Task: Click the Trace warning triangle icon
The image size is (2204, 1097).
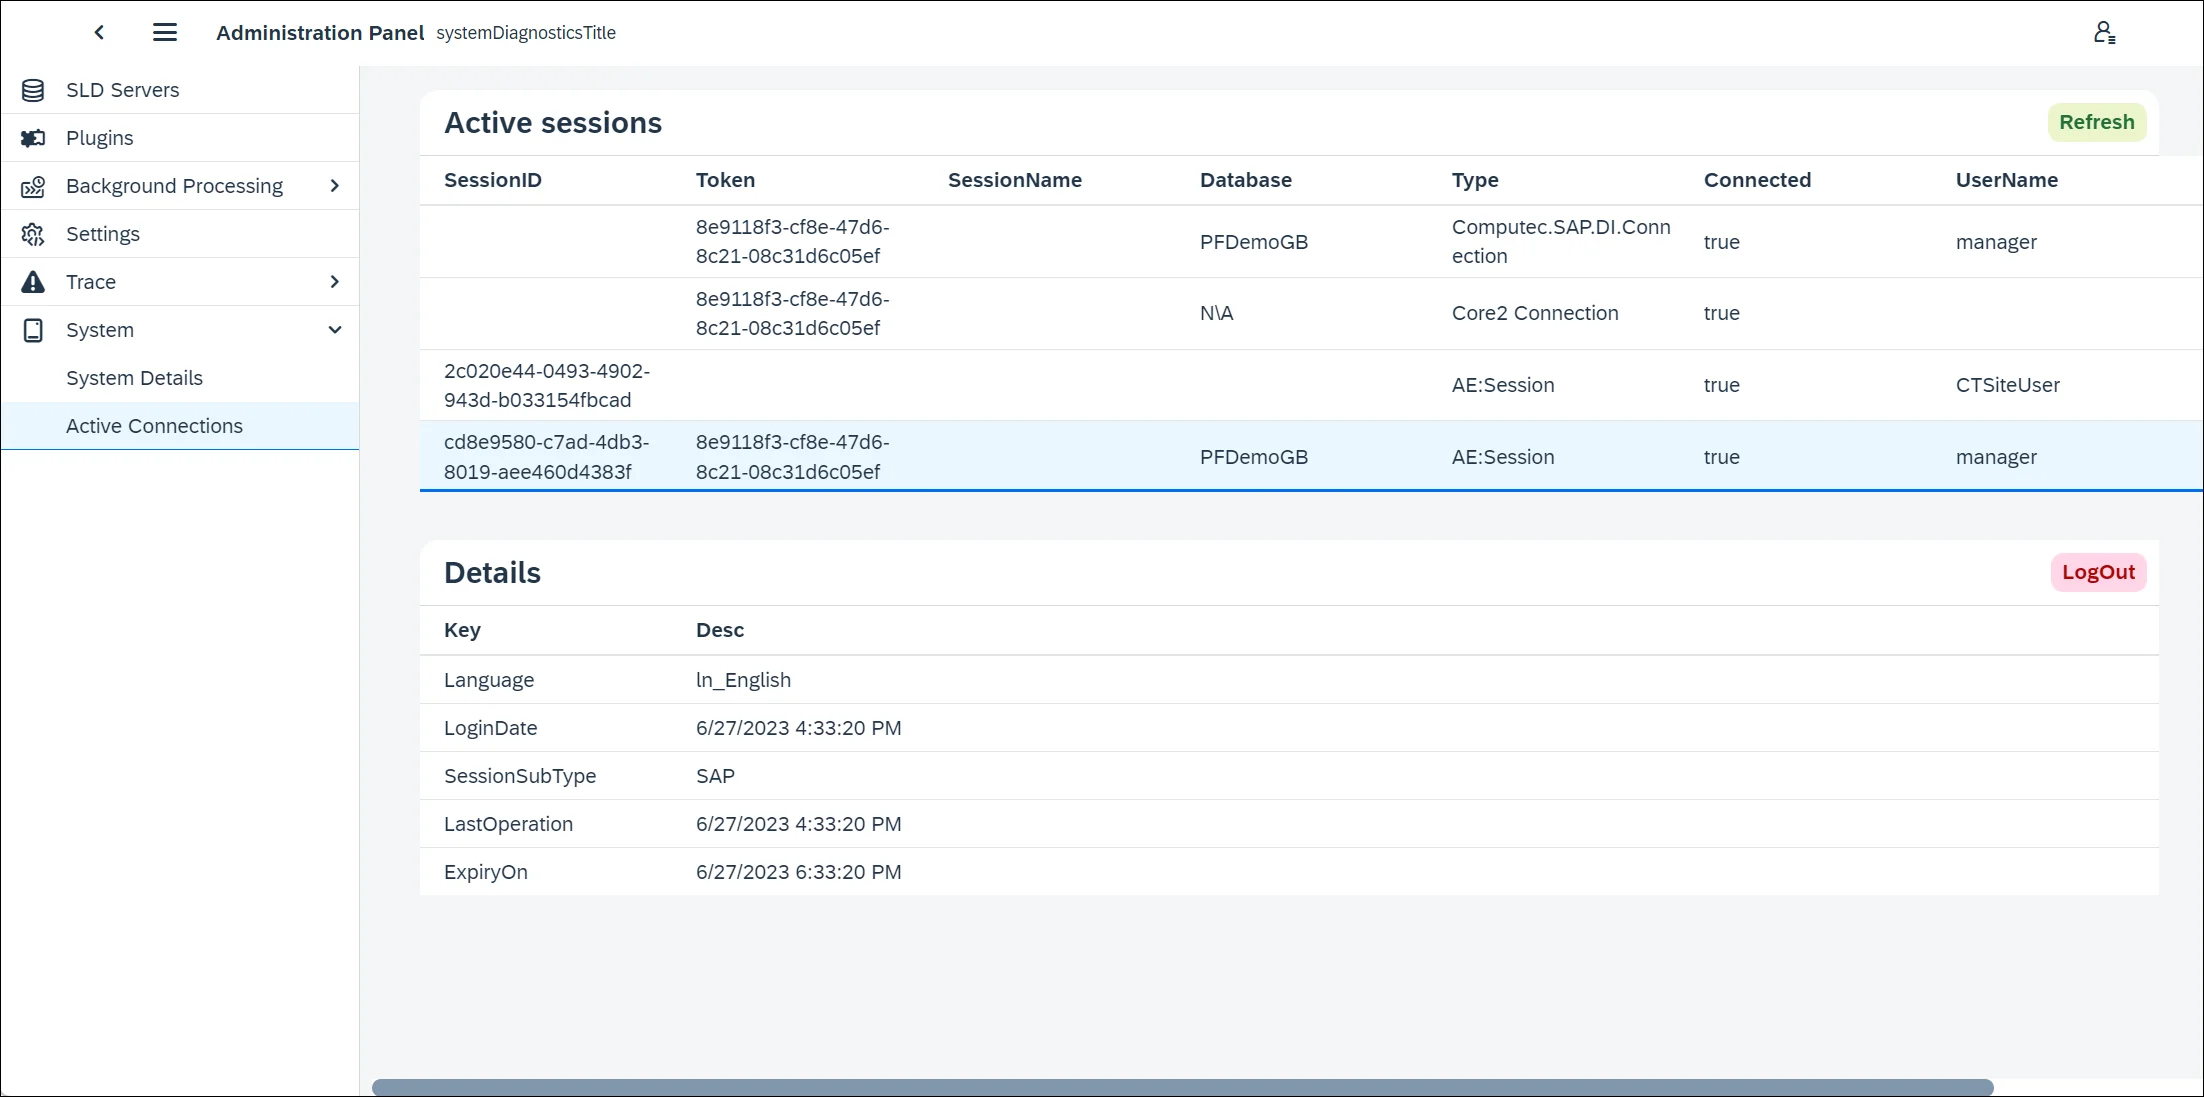Action: (x=33, y=282)
